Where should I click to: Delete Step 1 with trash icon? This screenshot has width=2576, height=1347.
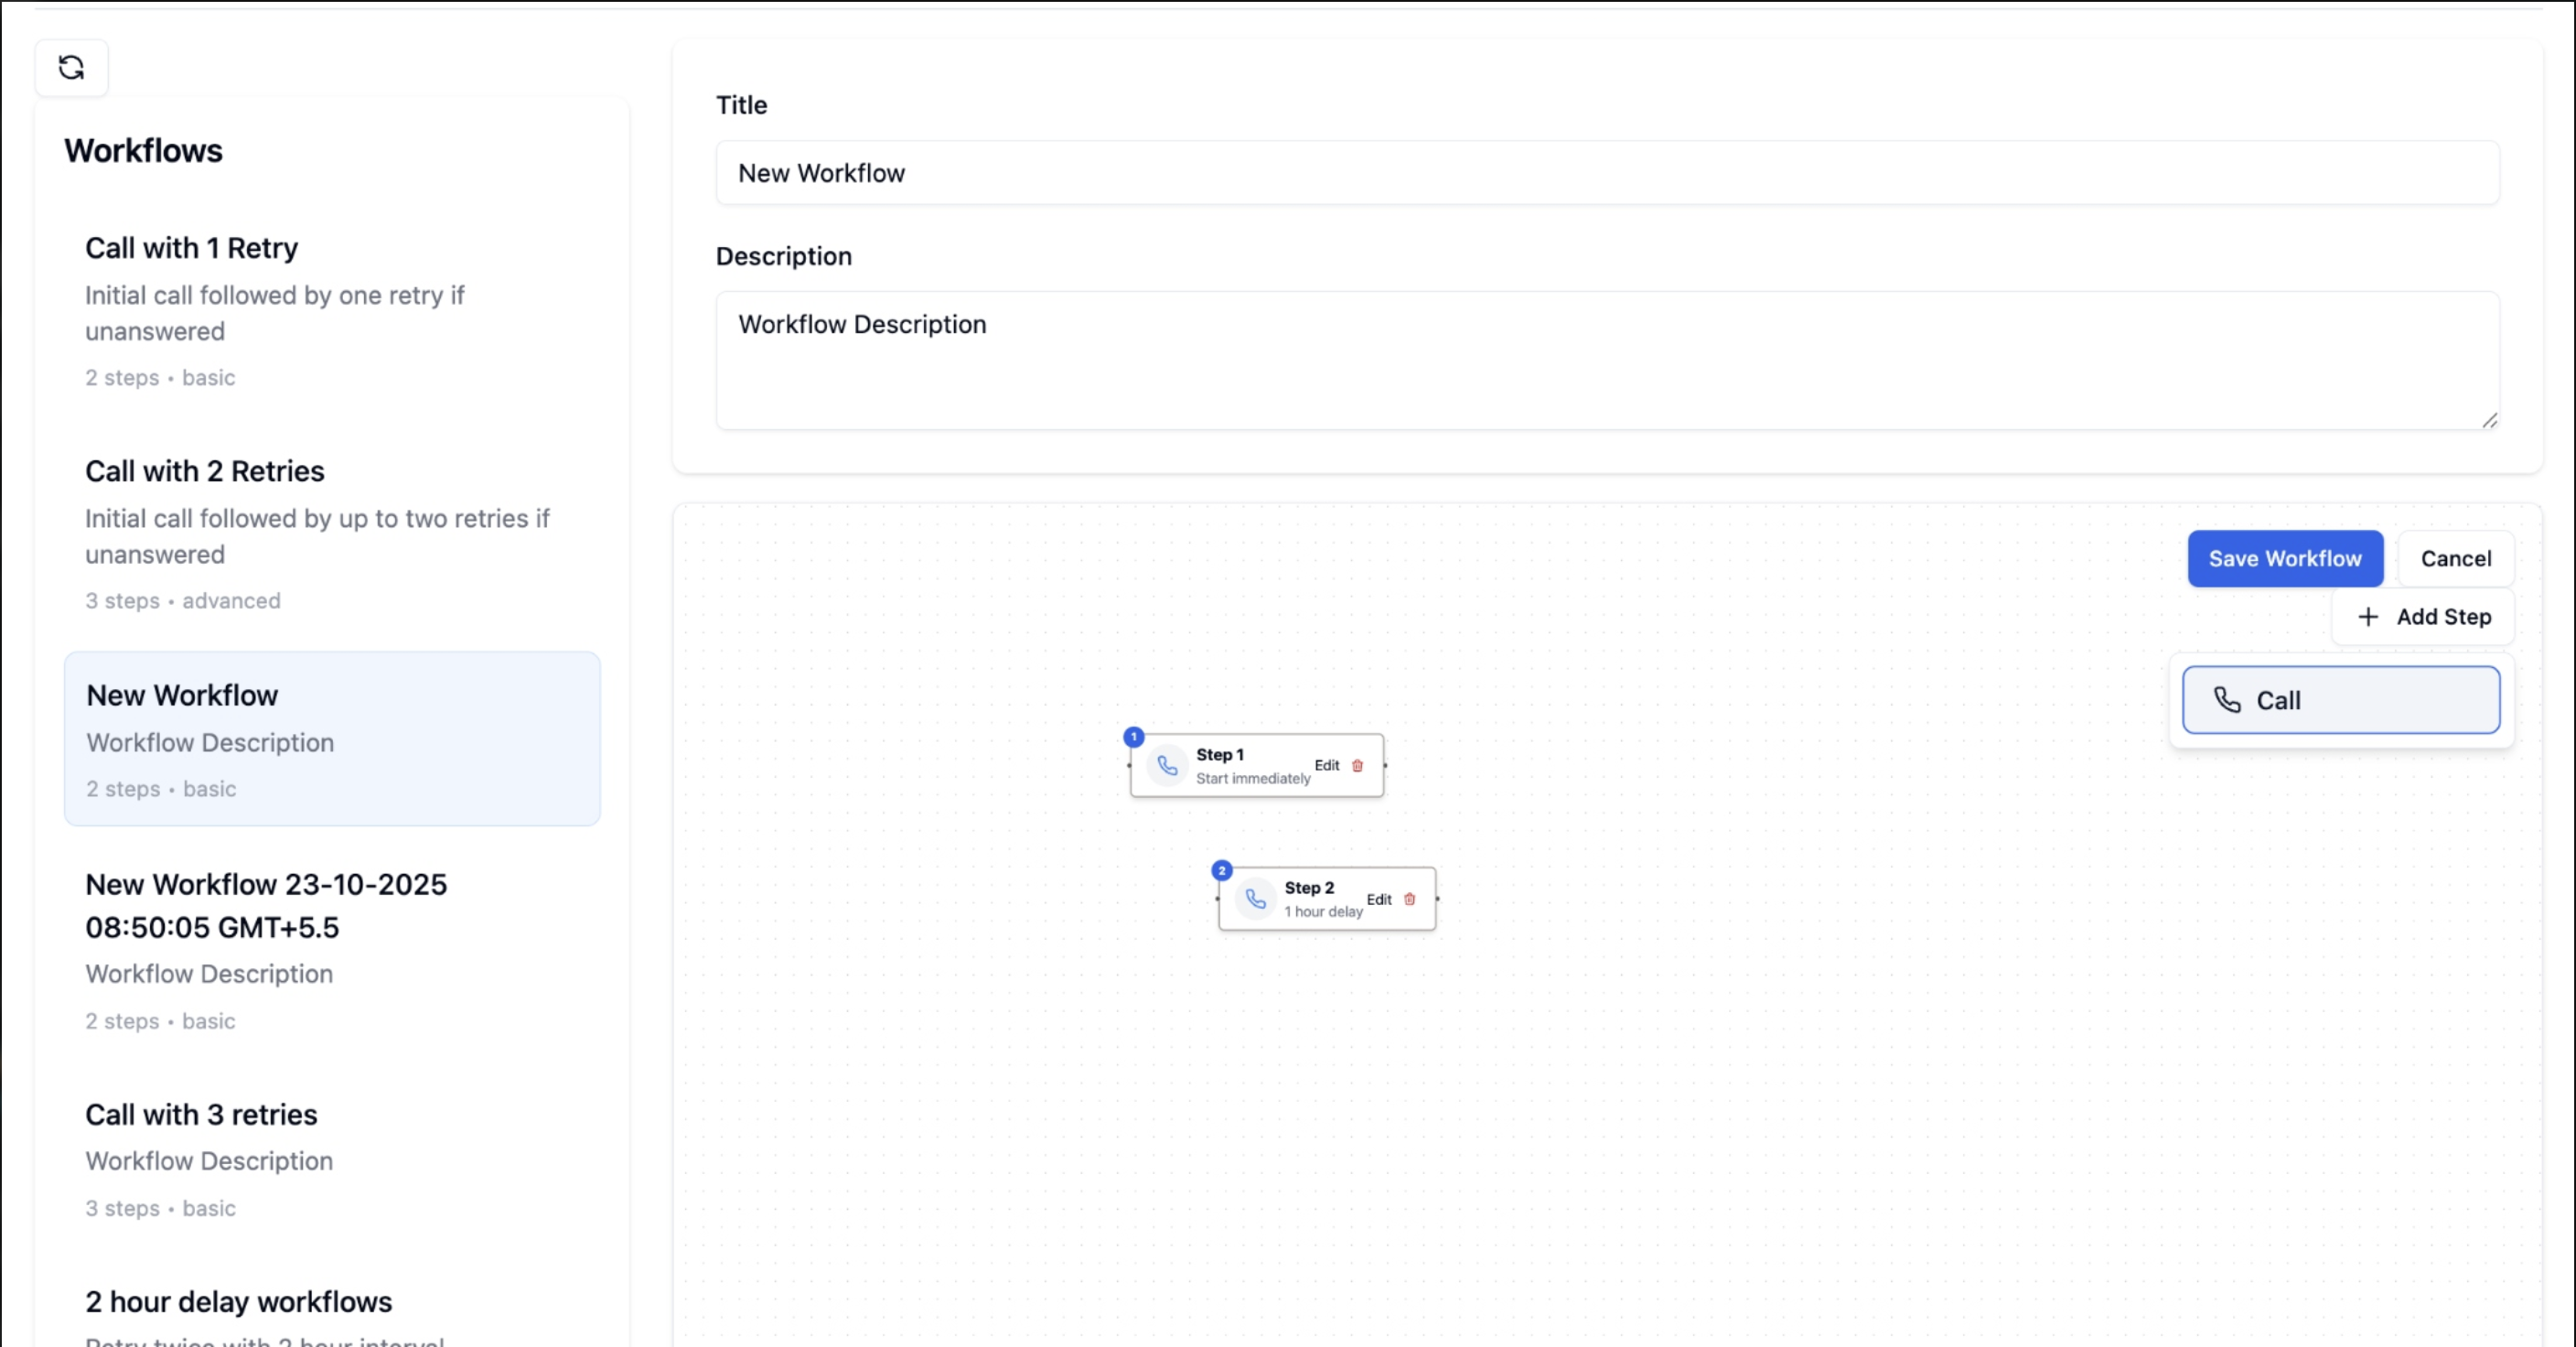1357,765
